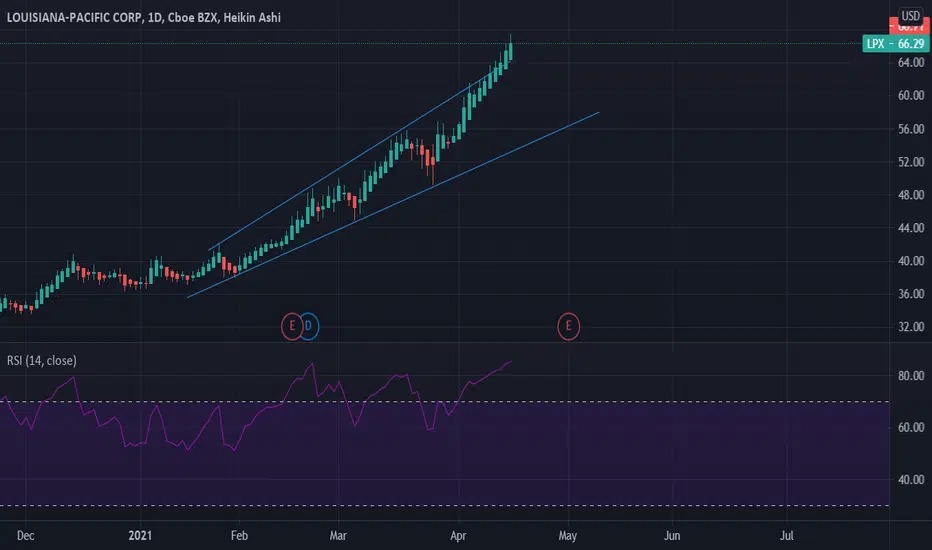
Task: Click the 32.00 price axis label
Action: click(x=911, y=326)
